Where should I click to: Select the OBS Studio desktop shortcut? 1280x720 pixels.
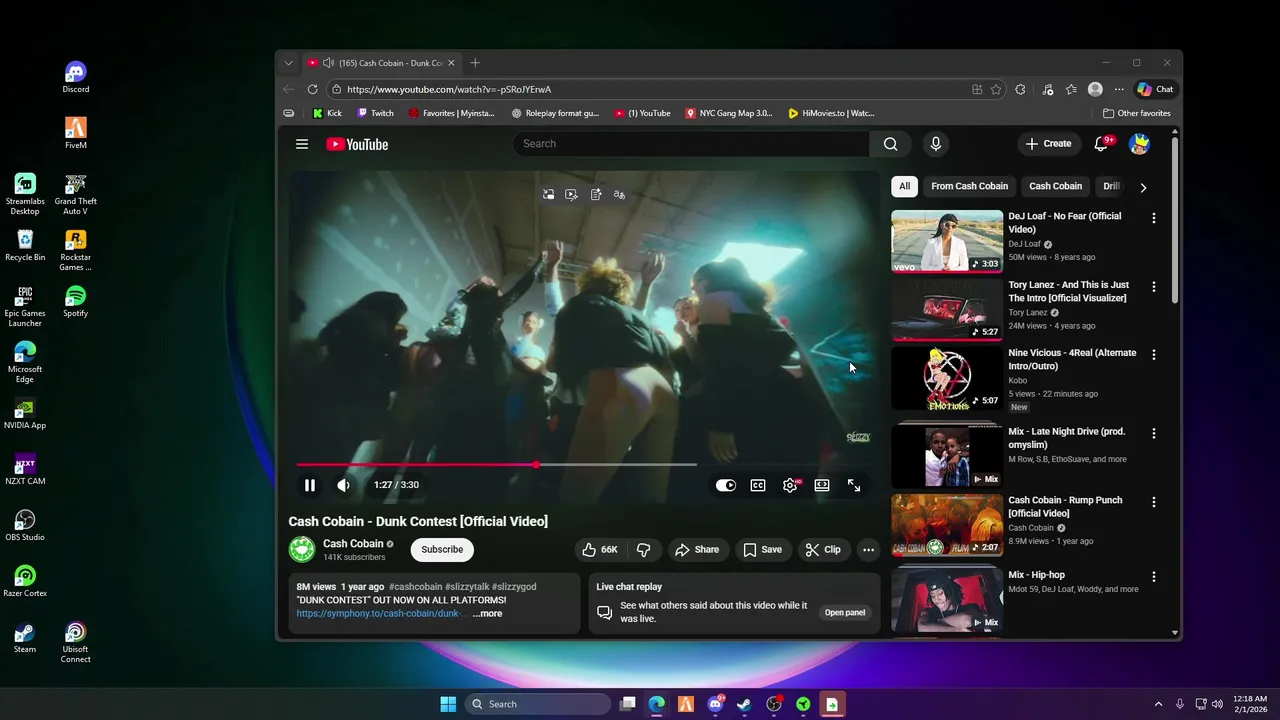point(25,526)
